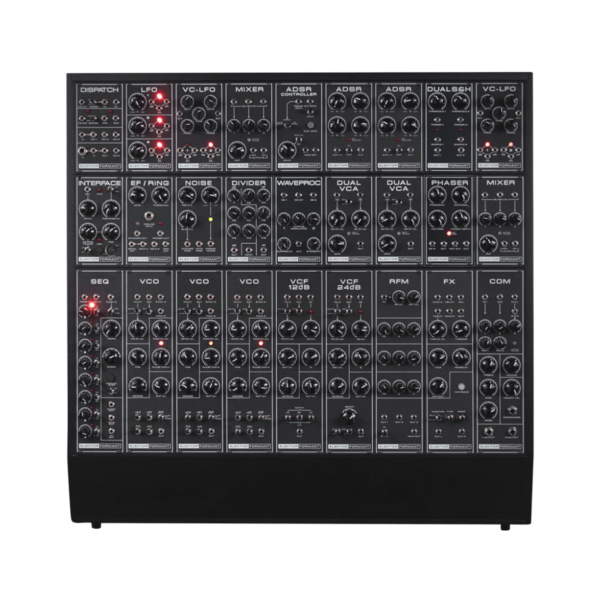This screenshot has height=600, width=600.
Task: Flip the toggle switch on right DUAL VCA module
Action: [399, 202]
